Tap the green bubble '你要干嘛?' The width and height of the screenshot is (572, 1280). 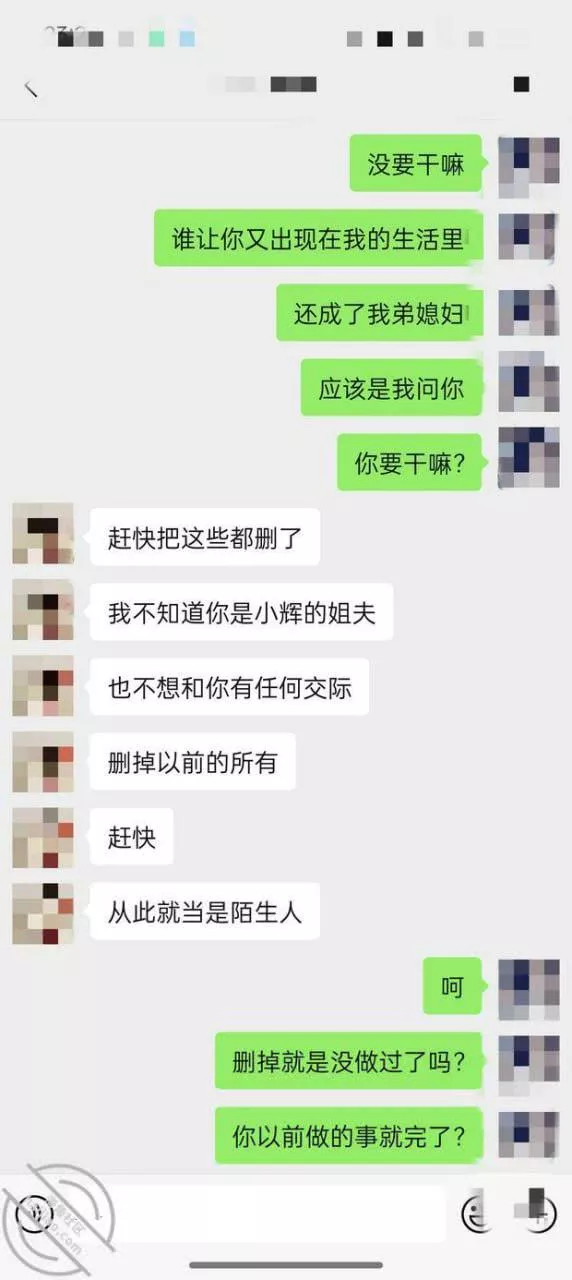410,462
